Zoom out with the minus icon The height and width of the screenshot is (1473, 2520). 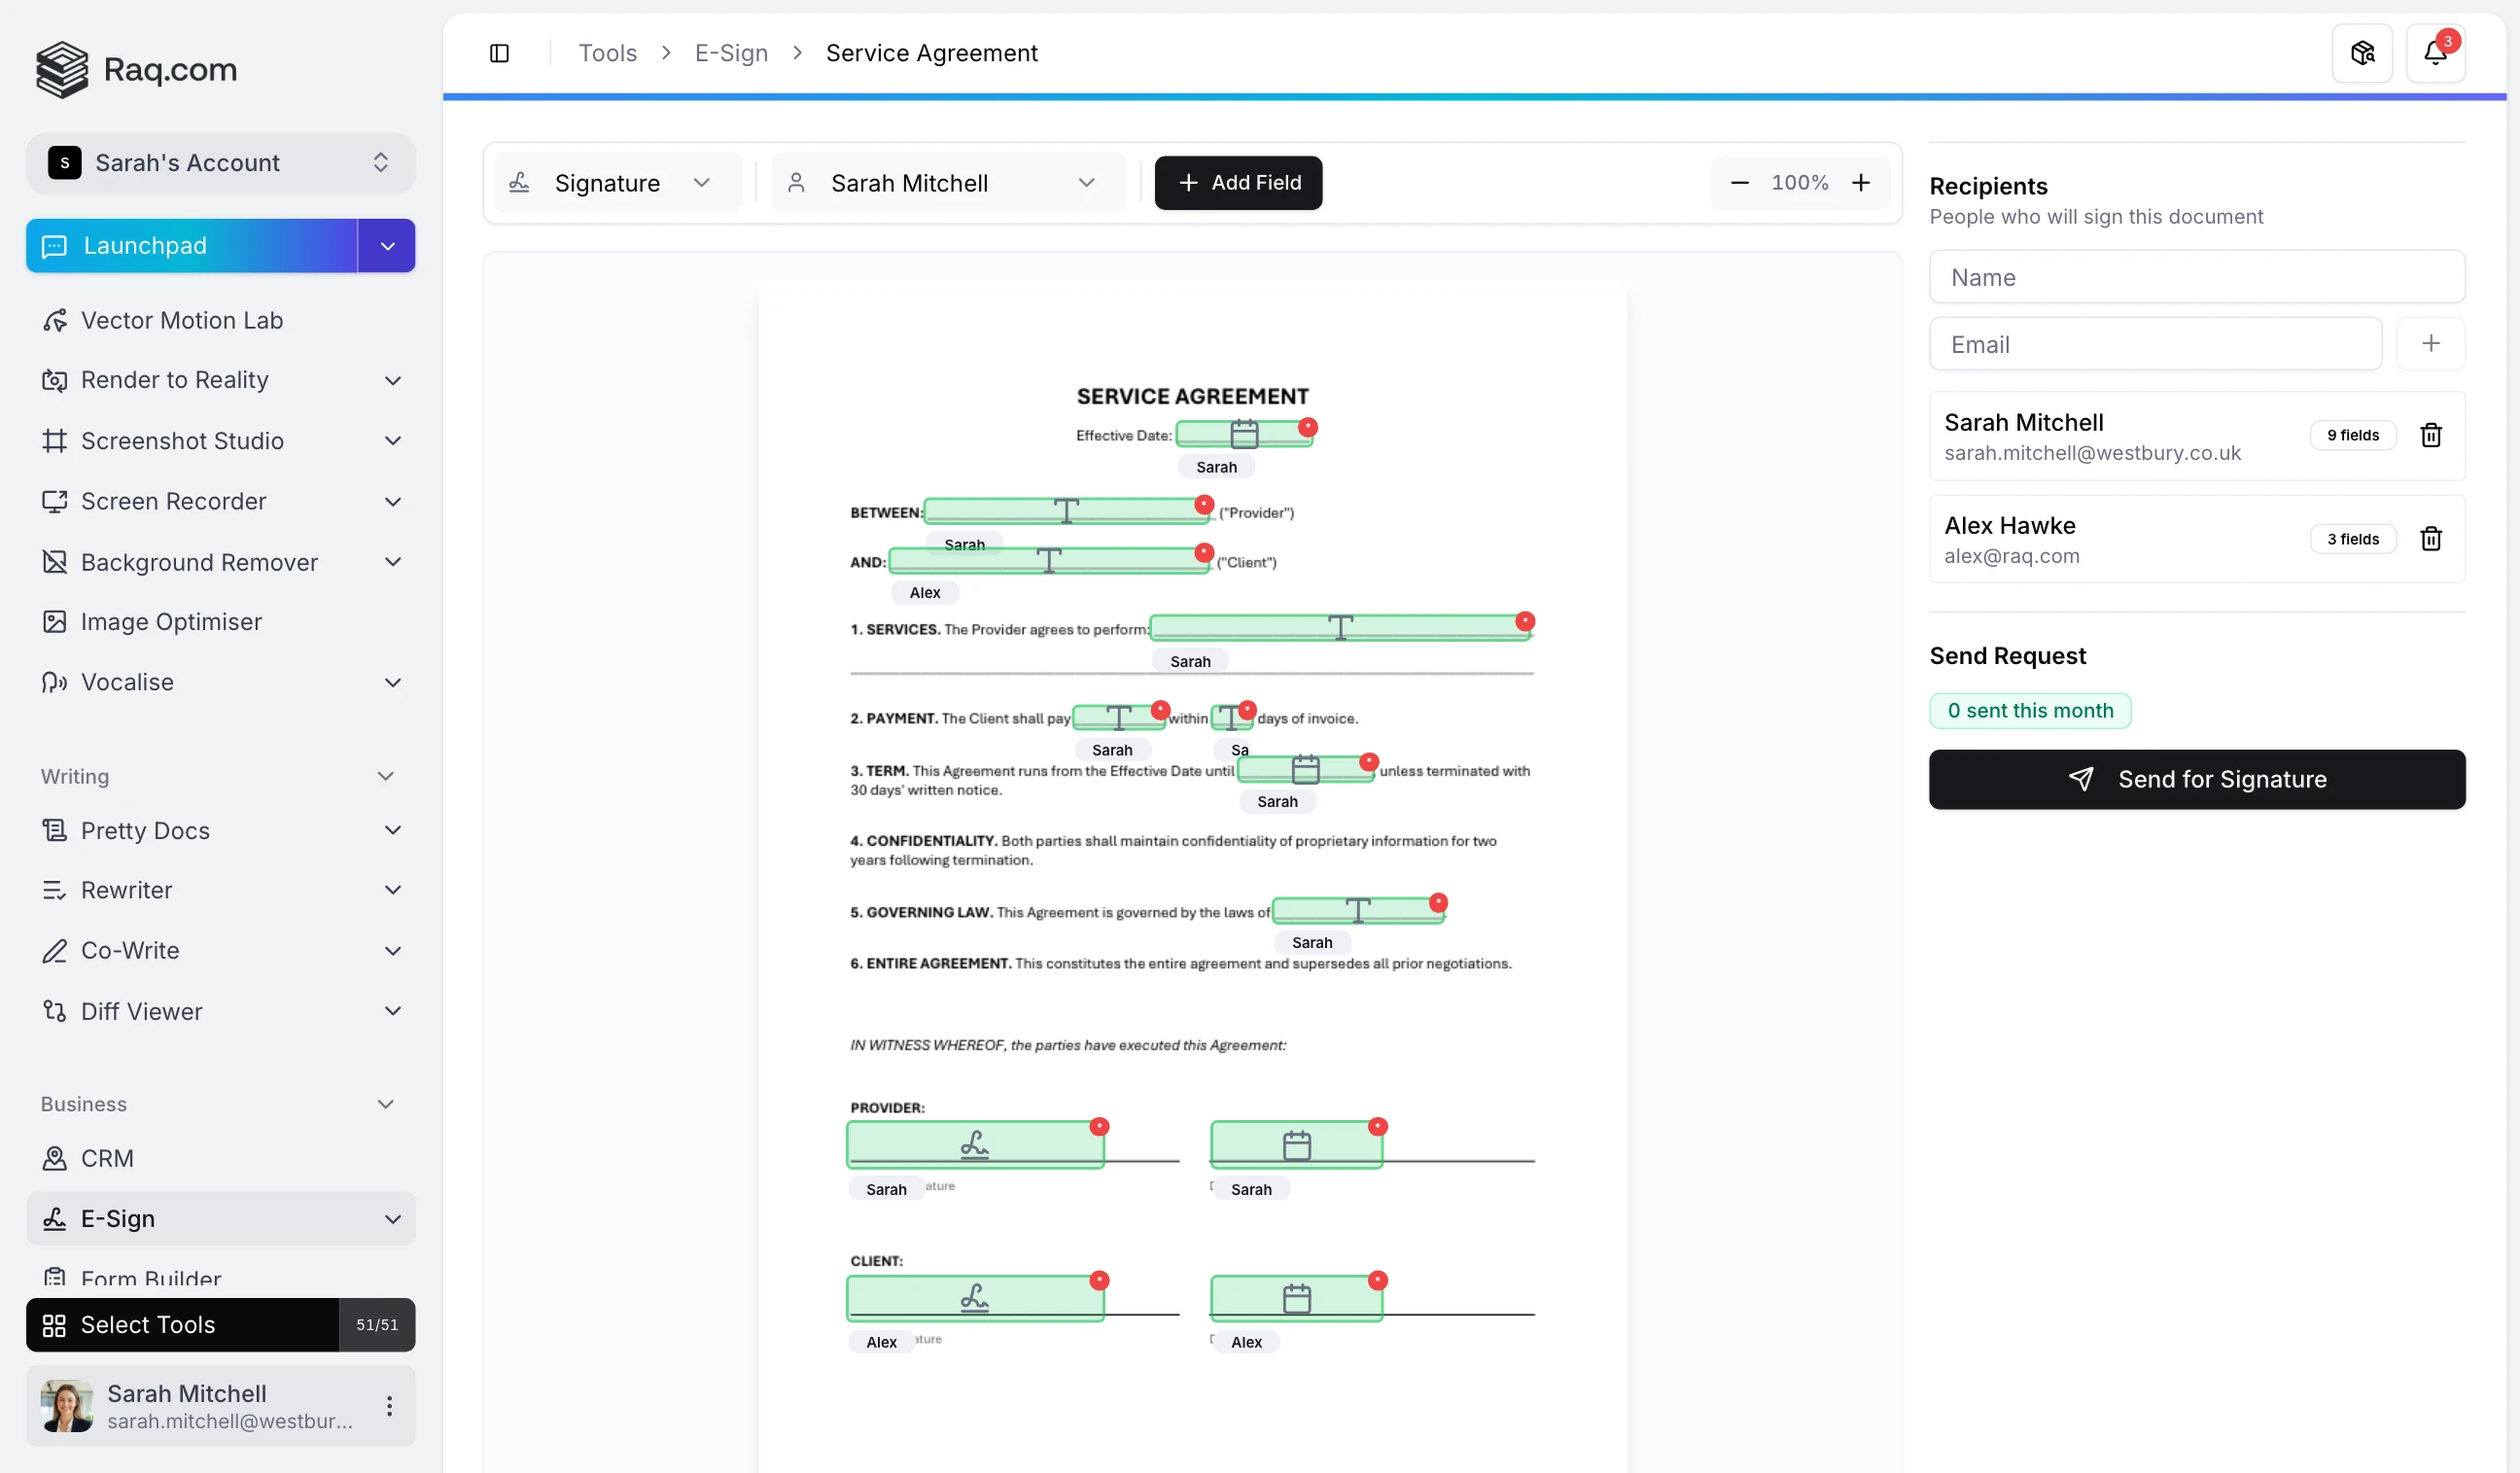pos(1739,183)
